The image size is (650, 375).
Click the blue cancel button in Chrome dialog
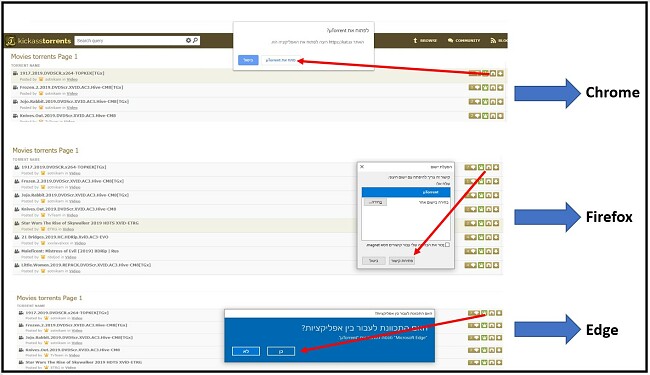(x=248, y=60)
